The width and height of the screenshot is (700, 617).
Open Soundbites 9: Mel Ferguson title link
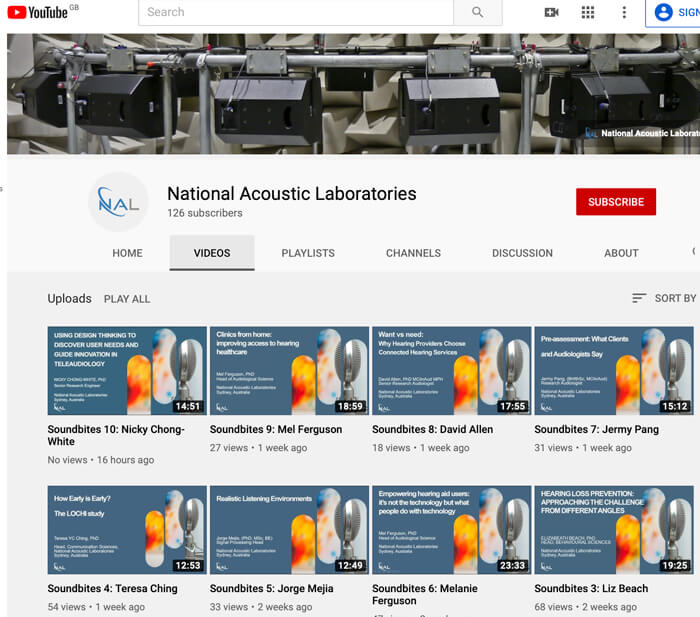point(276,430)
